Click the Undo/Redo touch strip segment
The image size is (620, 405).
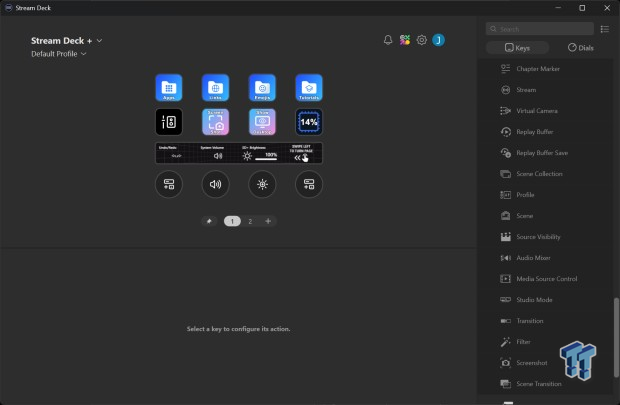pos(176,153)
